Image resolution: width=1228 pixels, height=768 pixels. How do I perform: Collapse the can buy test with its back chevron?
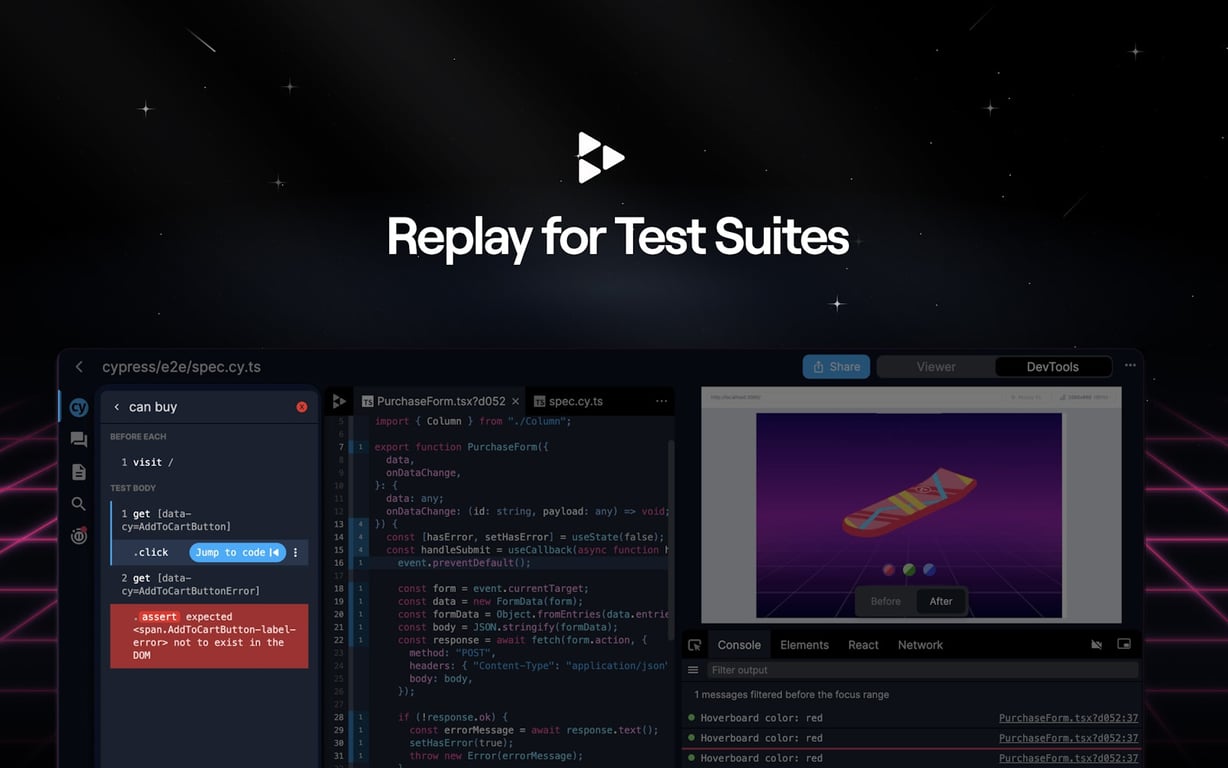point(117,406)
